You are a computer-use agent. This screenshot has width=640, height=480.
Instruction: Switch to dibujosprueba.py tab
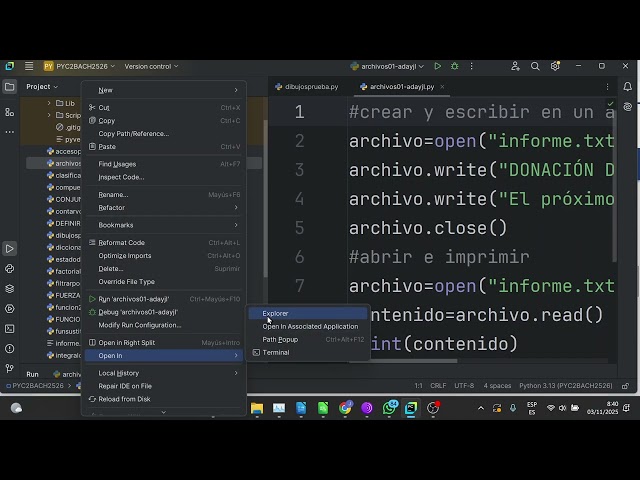click(x=307, y=87)
